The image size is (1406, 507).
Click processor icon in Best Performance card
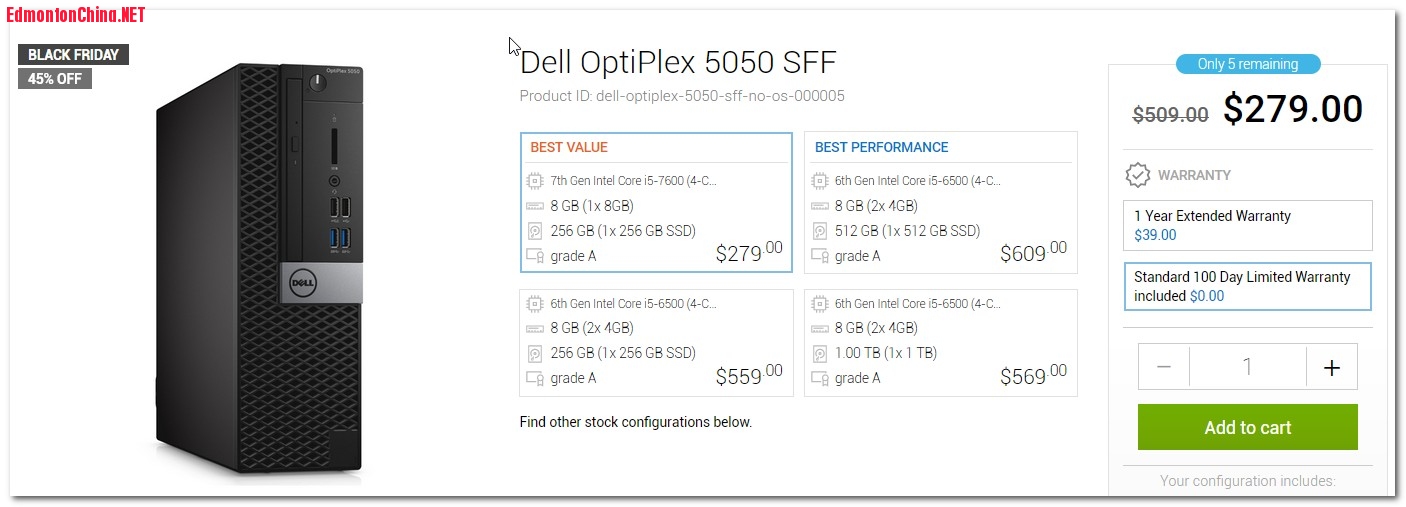coord(820,181)
